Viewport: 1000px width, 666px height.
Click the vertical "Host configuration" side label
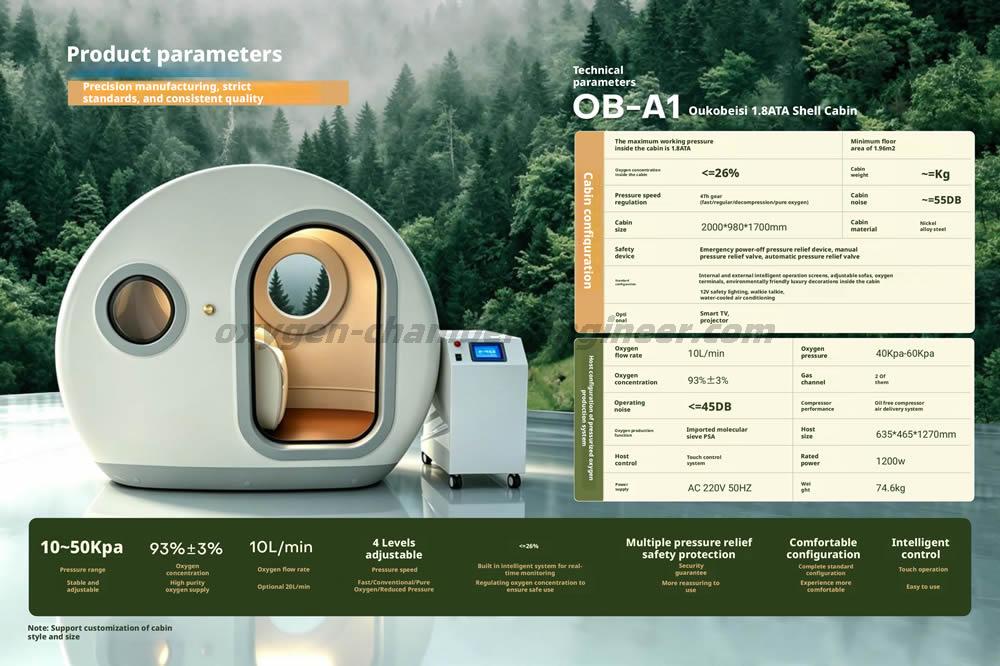(587, 417)
